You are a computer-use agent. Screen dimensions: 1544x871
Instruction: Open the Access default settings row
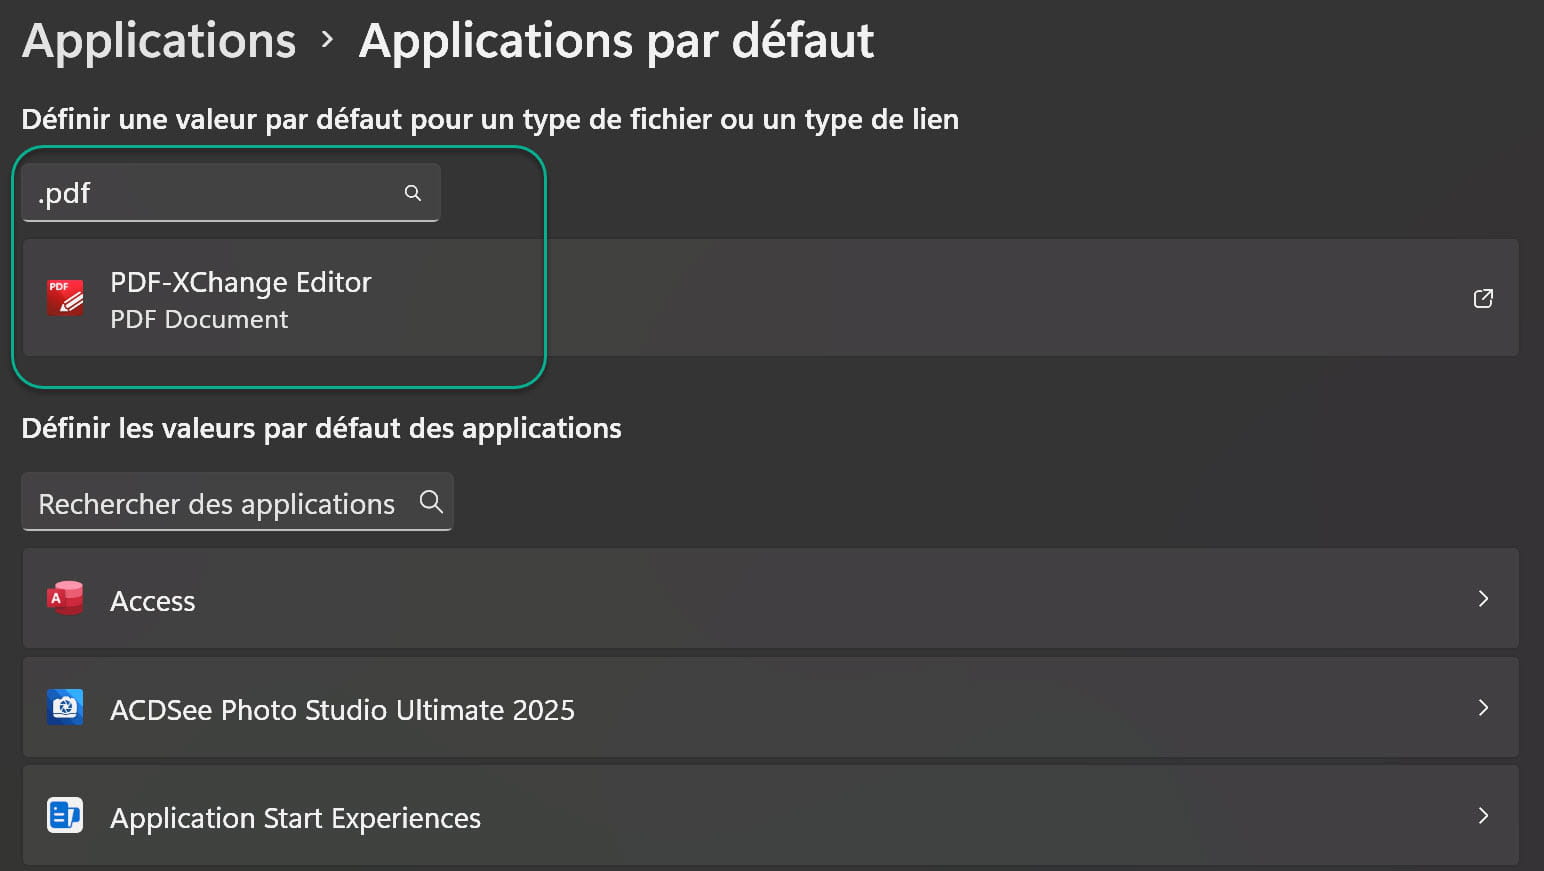coord(770,599)
